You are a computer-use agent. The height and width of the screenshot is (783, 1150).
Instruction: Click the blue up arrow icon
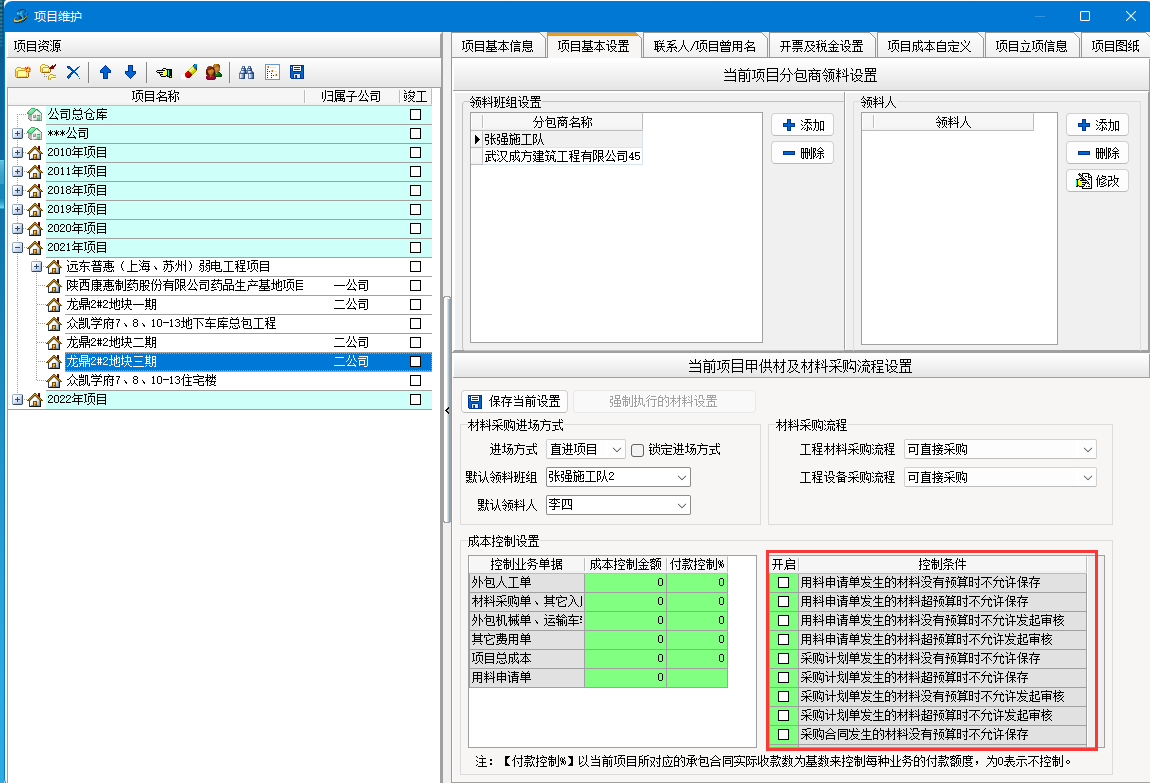[x=105, y=72]
